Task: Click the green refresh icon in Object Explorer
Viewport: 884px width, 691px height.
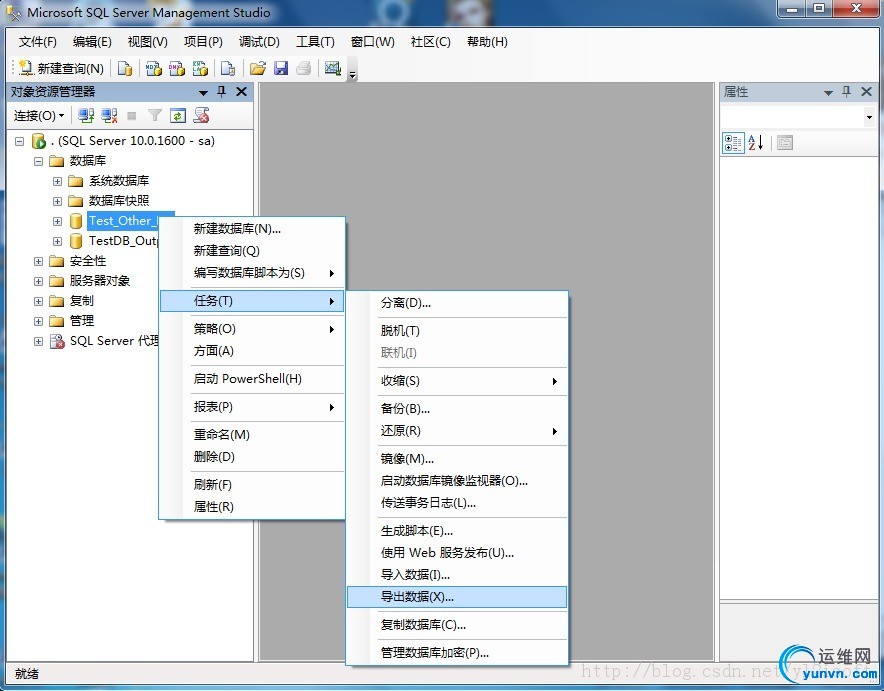Action: (x=178, y=116)
